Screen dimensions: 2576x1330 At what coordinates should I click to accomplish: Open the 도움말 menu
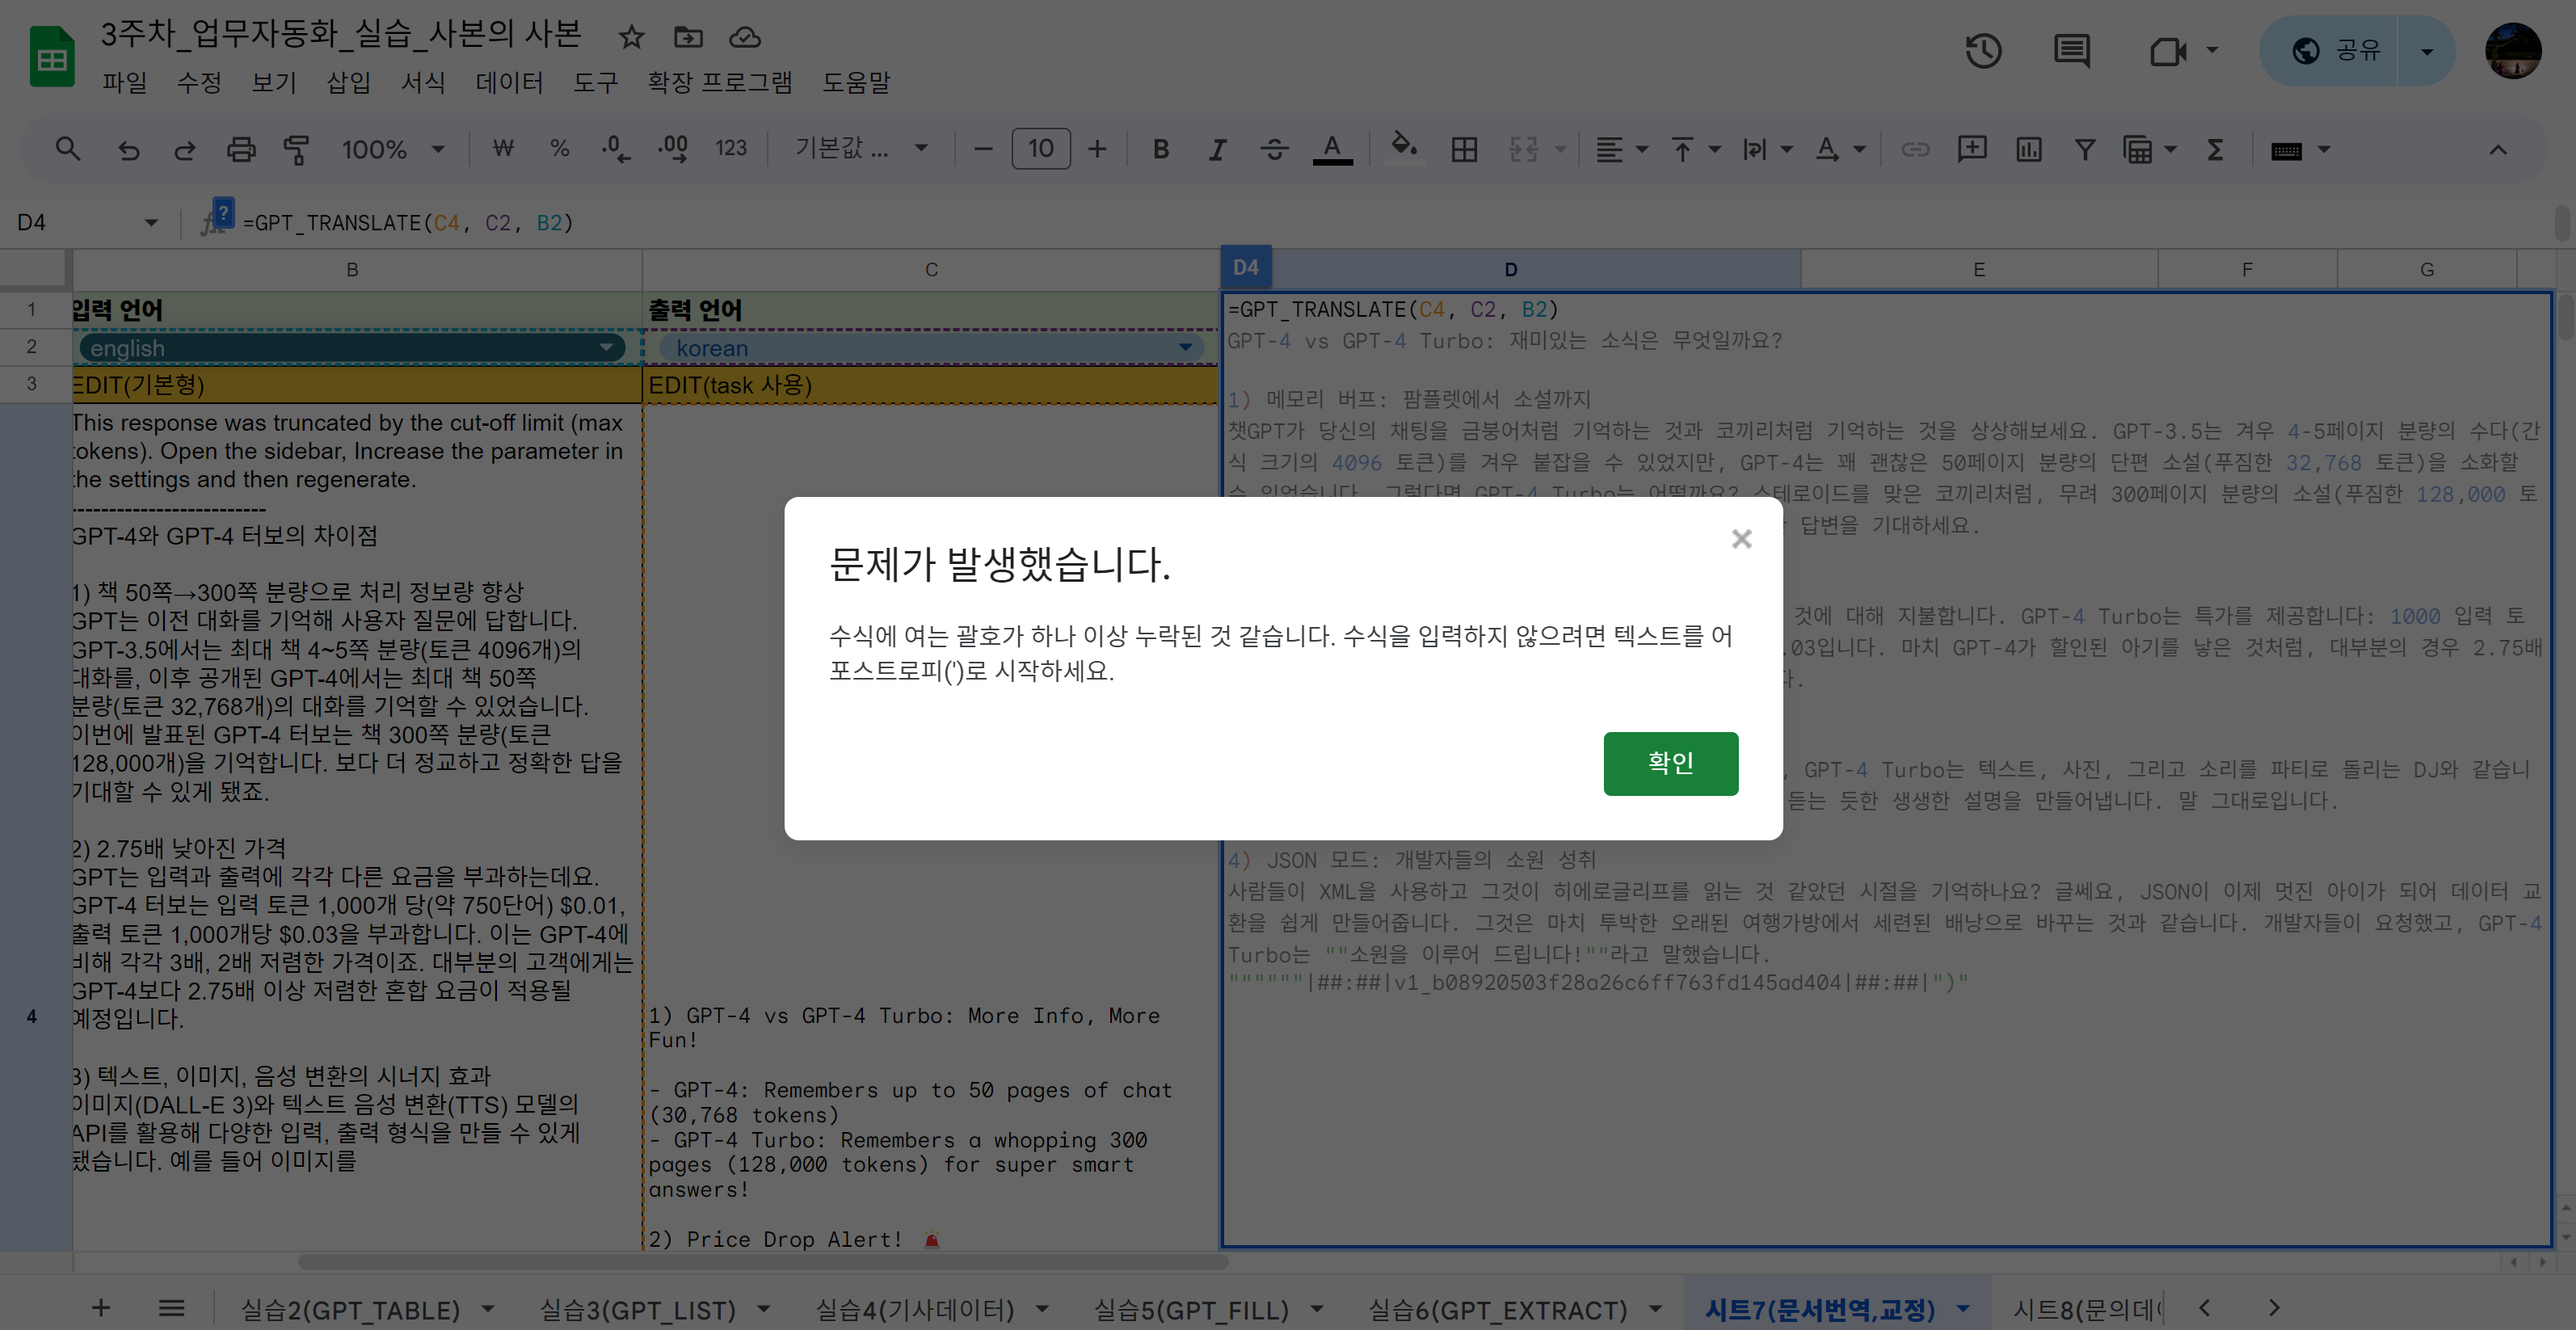856,83
